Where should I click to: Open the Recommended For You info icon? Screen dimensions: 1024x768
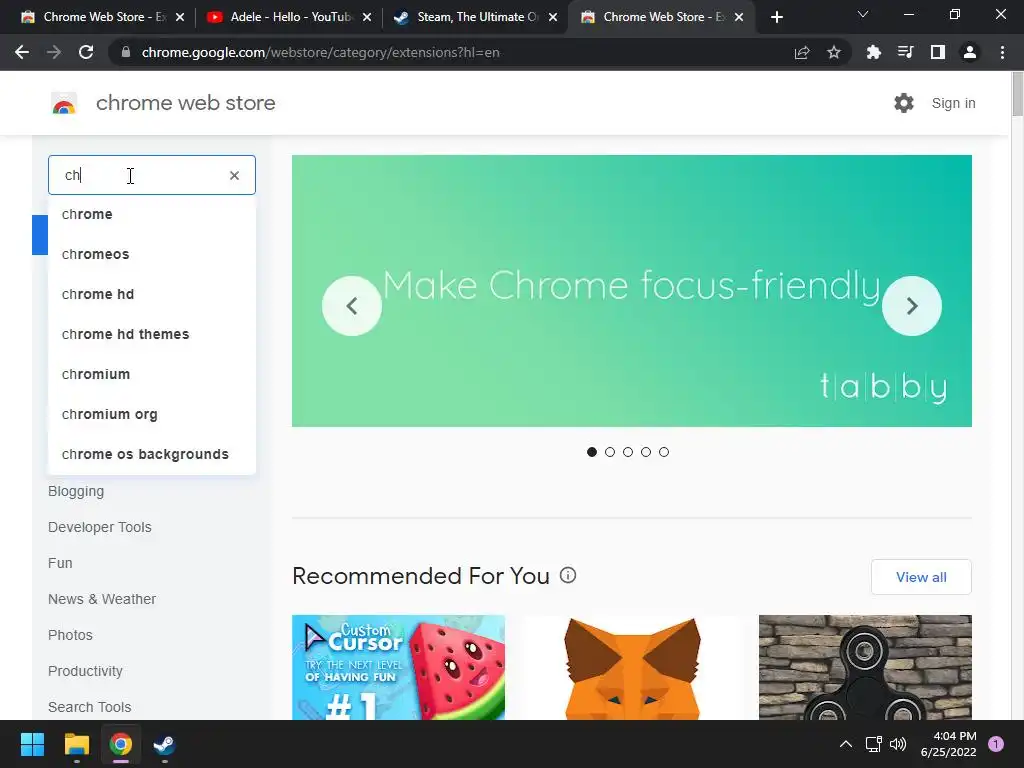pos(568,575)
